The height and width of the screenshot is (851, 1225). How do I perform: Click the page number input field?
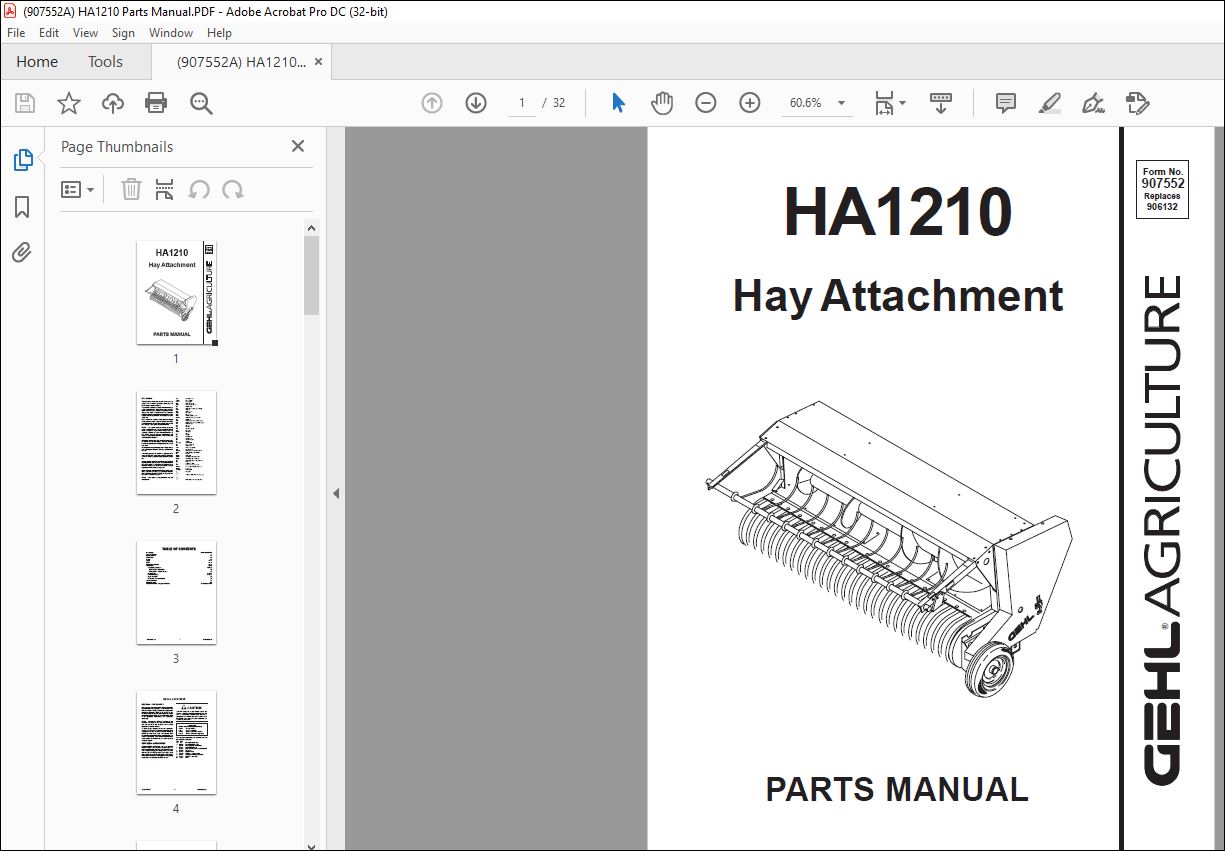[x=522, y=103]
